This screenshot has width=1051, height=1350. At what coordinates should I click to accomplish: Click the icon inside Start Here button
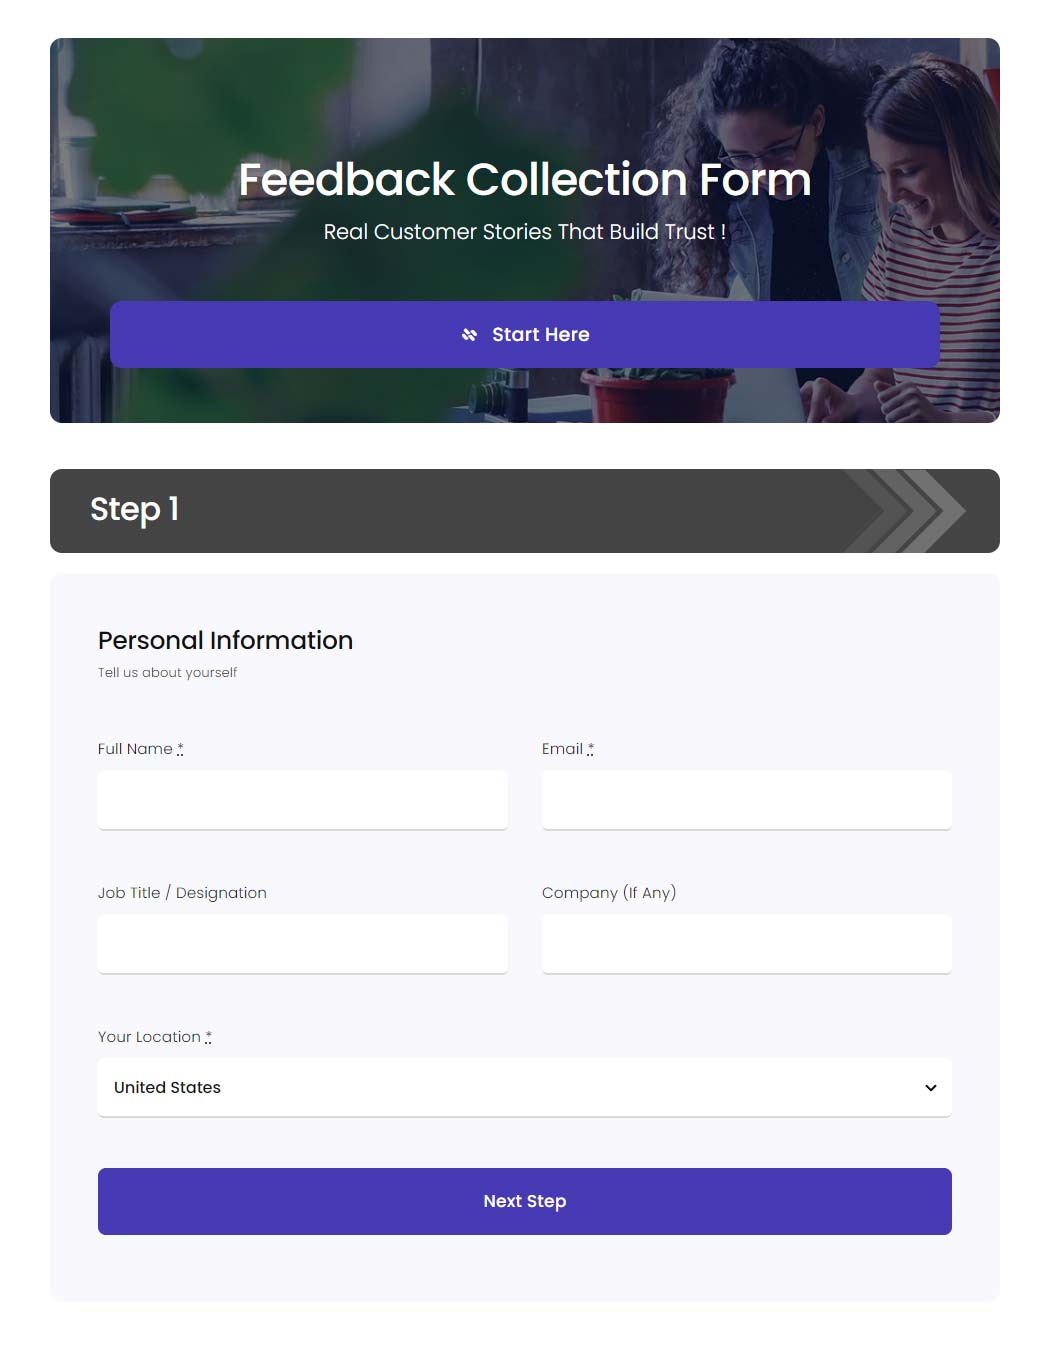[469, 335]
